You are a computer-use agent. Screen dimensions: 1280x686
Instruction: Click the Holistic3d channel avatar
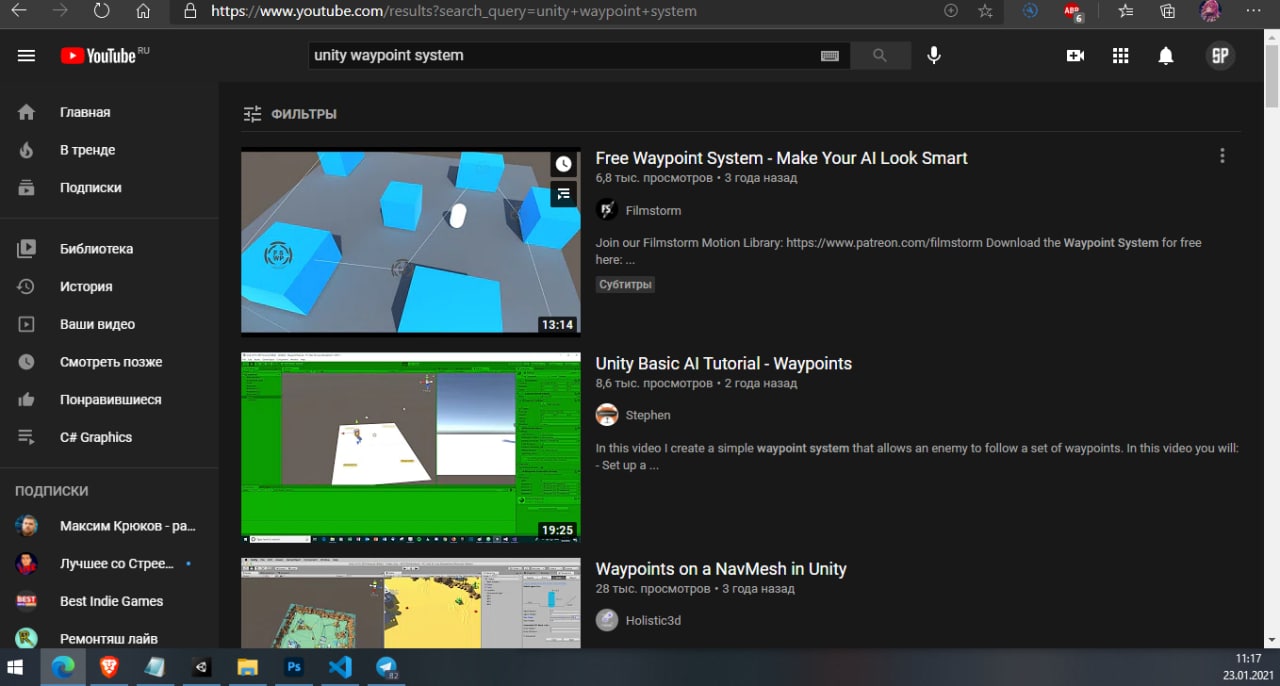click(606, 620)
